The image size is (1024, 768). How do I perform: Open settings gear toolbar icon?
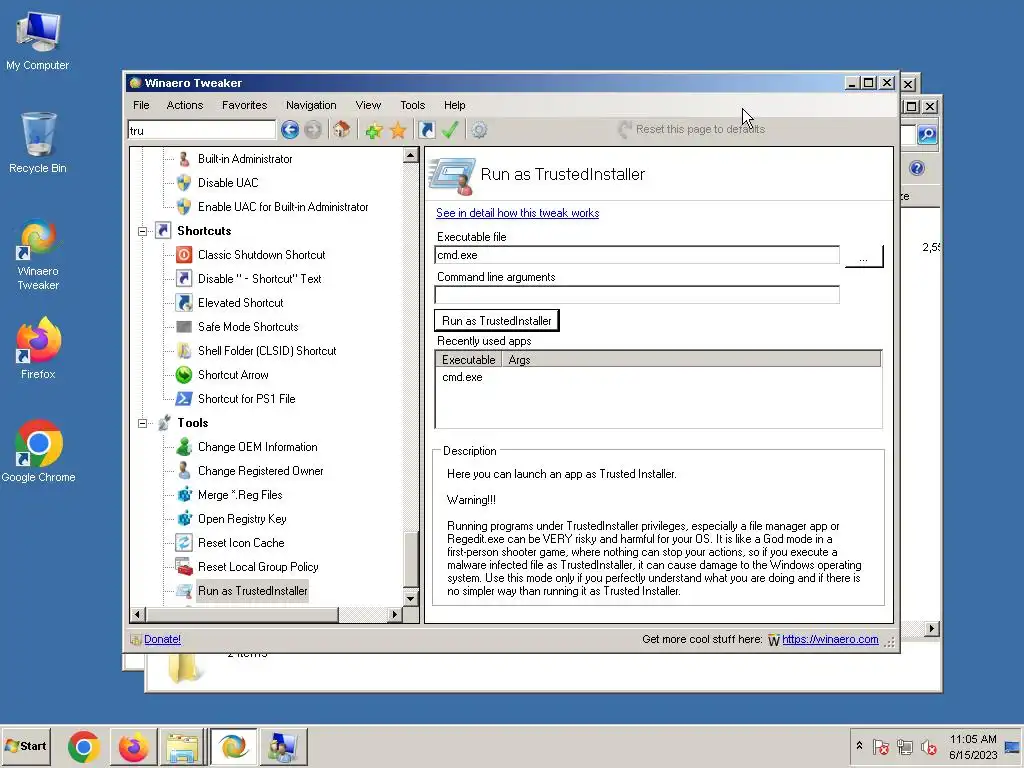(479, 130)
